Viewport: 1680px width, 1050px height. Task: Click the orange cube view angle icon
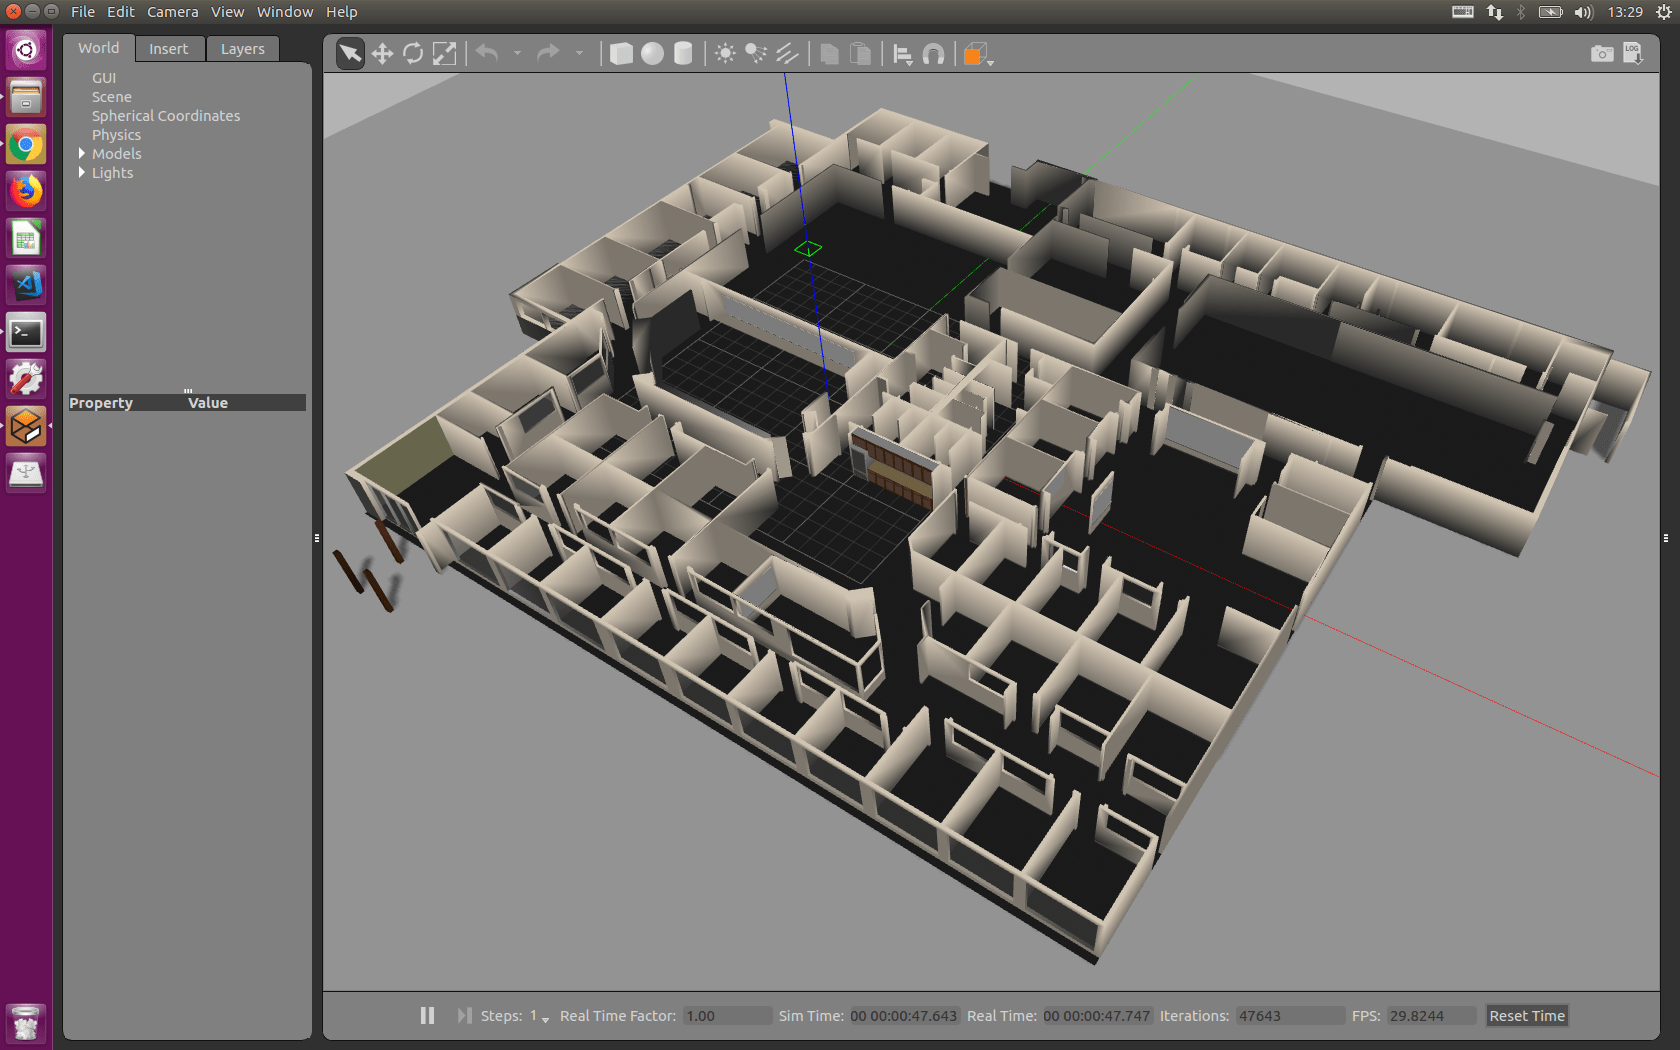[976, 54]
